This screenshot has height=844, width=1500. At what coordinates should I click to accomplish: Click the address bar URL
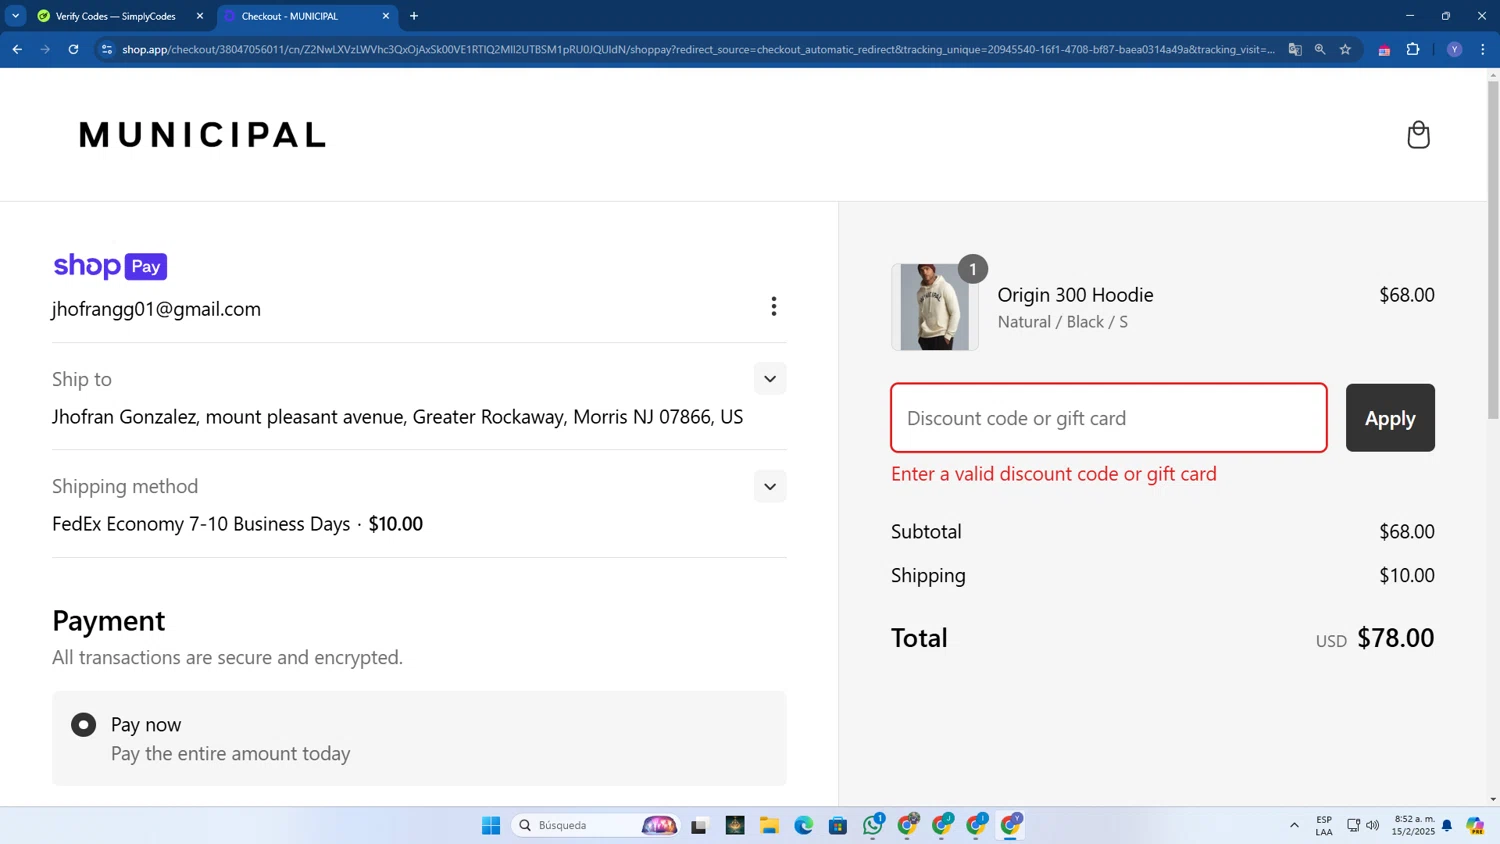tap(698, 49)
